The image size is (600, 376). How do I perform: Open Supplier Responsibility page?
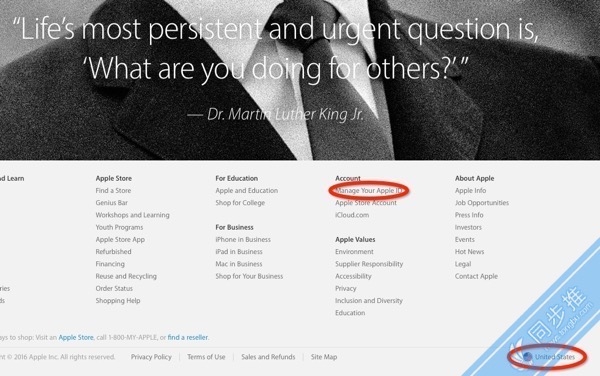(369, 264)
